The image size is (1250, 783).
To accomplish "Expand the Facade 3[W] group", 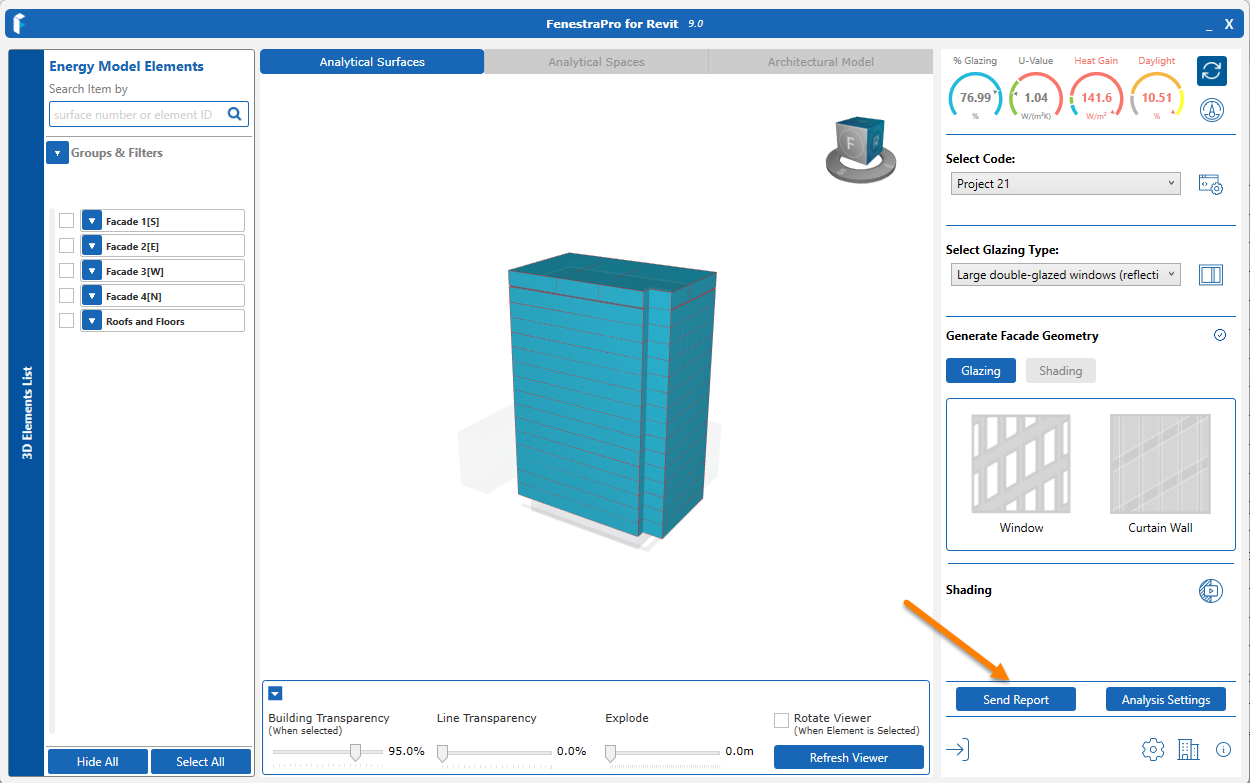I will [x=92, y=271].
